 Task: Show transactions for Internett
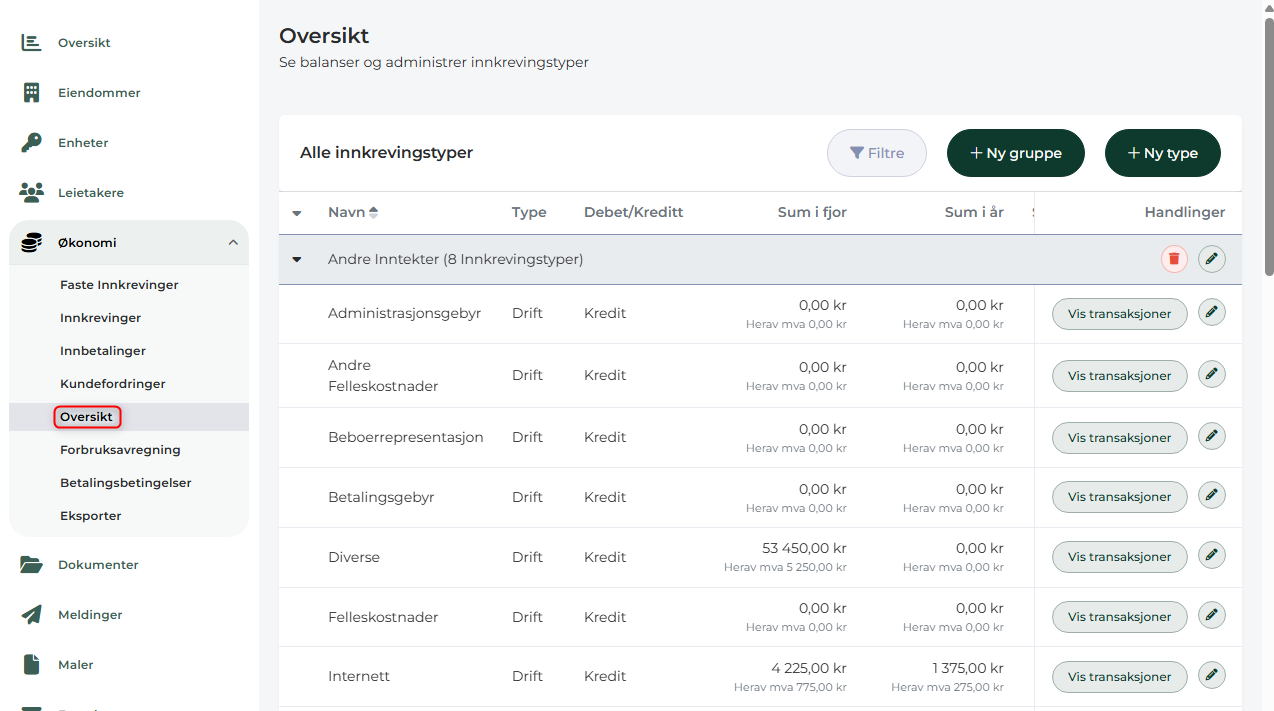(x=1119, y=677)
